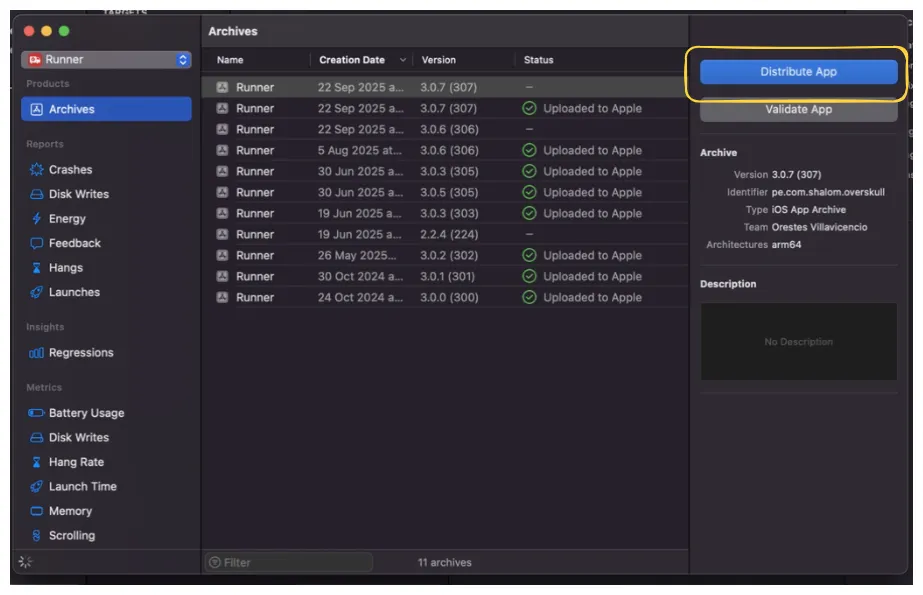This screenshot has height=595, width=923.
Task: Sort archives by Version column
Action: [439, 60]
